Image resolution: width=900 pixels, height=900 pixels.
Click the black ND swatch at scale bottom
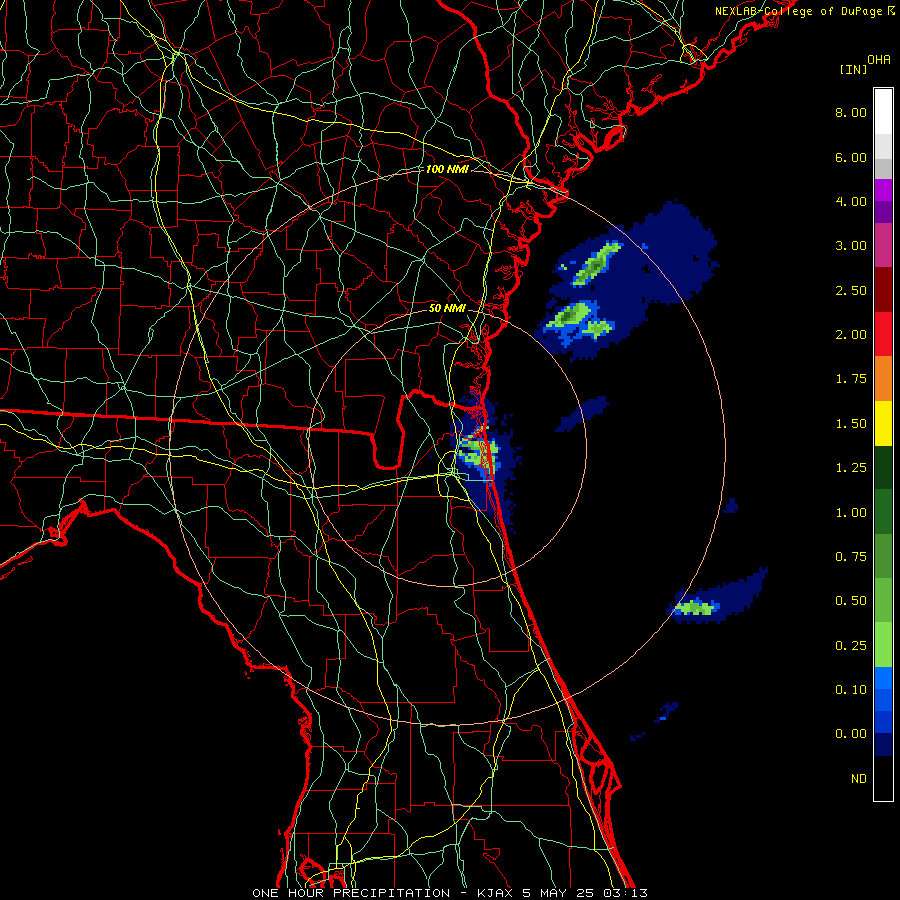pyautogui.click(x=883, y=778)
